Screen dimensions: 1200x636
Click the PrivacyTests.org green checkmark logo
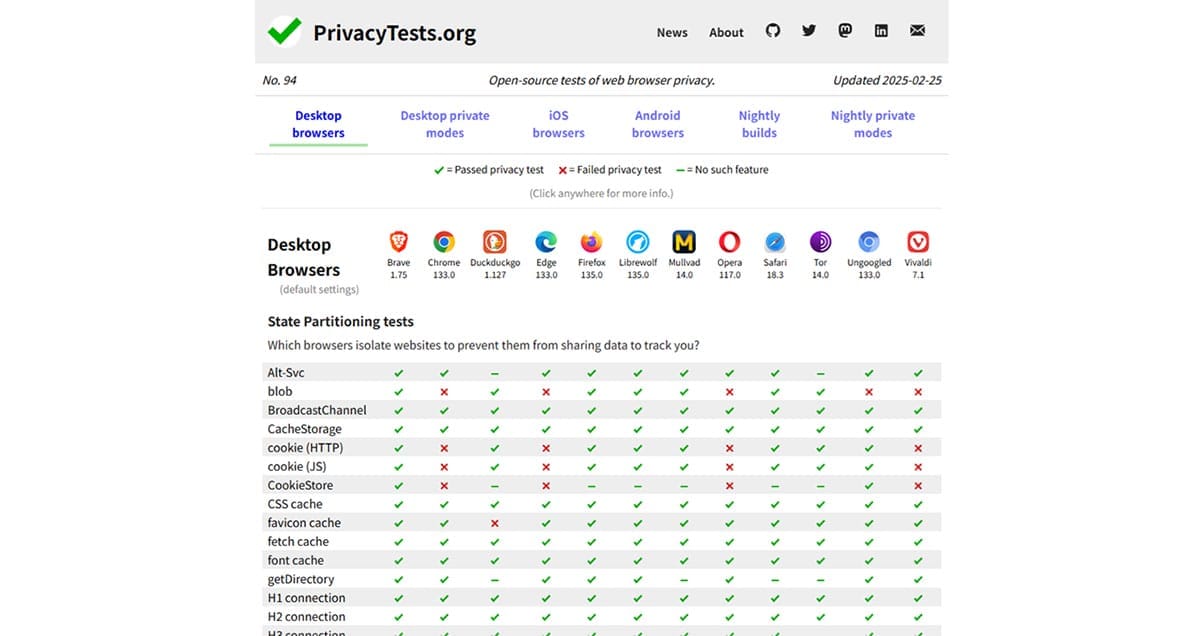tap(284, 31)
